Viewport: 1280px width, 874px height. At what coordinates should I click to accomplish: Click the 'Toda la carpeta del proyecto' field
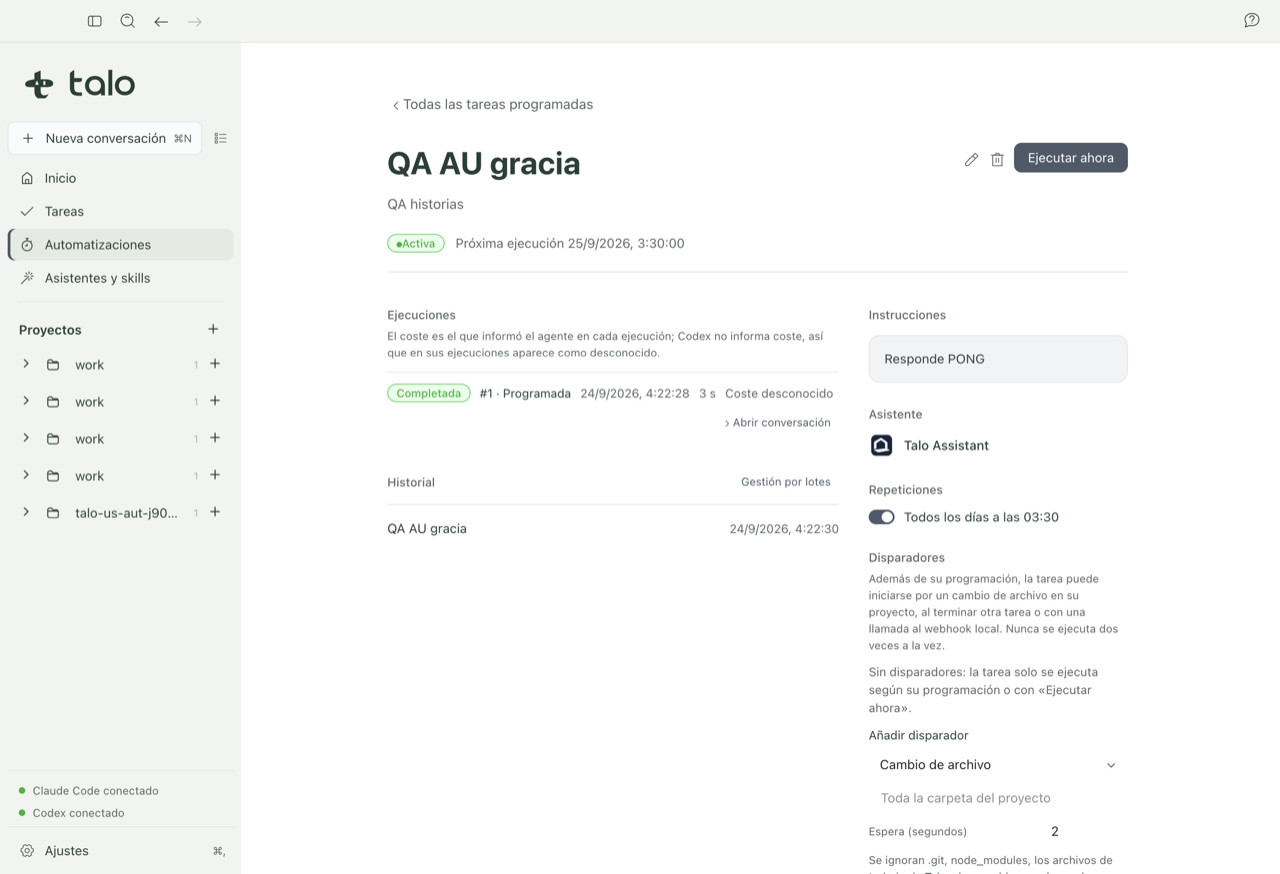(998, 798)
